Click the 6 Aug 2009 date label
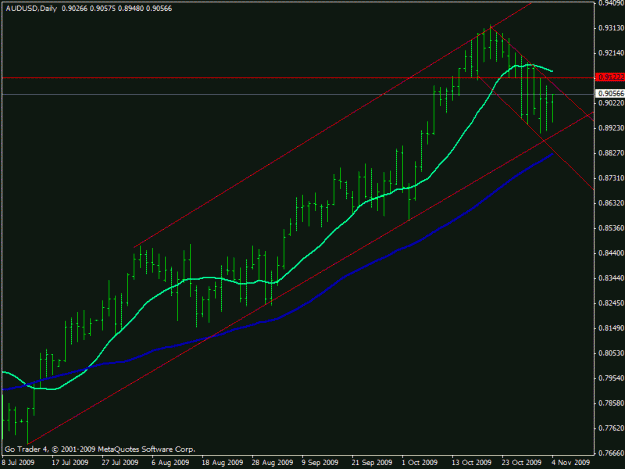The image size is (625, 469). (x=170, y=463)
